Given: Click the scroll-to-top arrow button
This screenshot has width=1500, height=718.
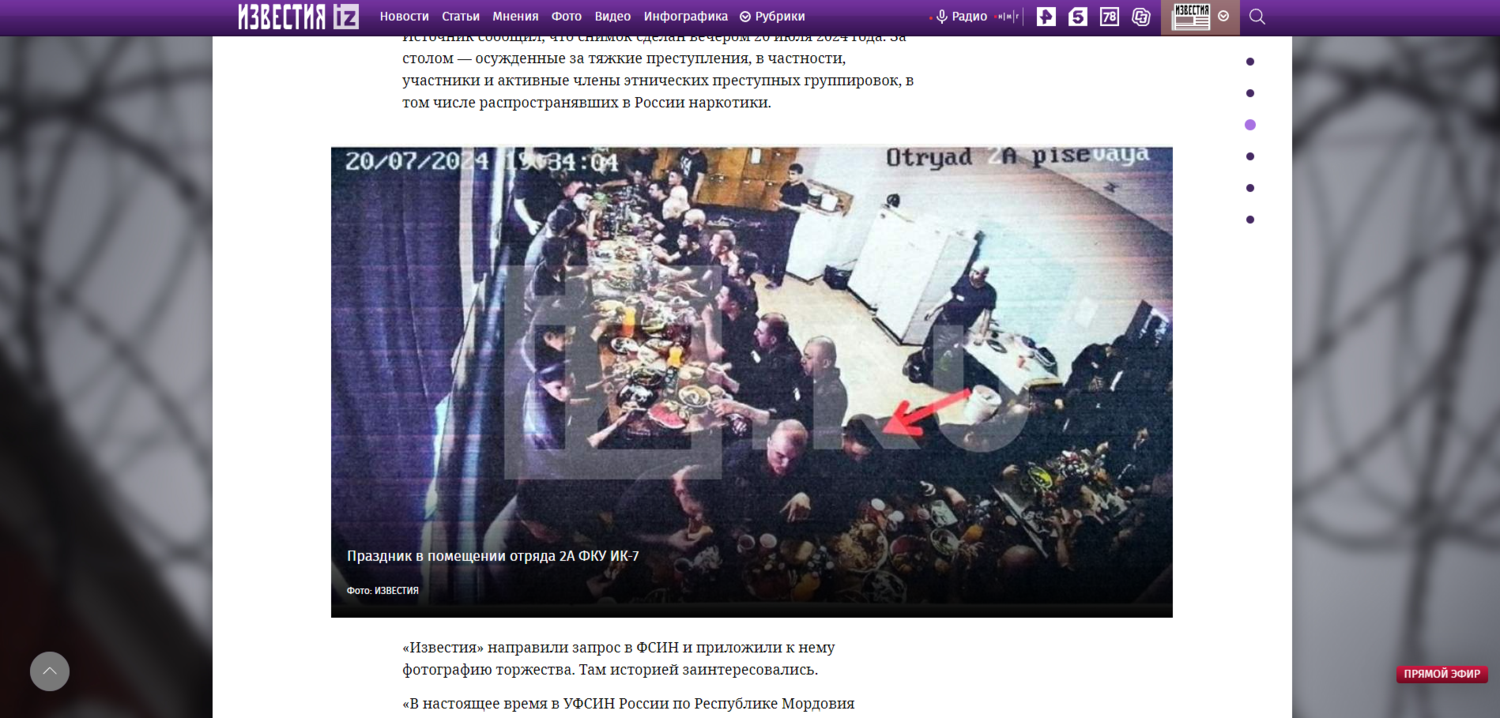Looking at the screenshot, I should pos(50,671).
